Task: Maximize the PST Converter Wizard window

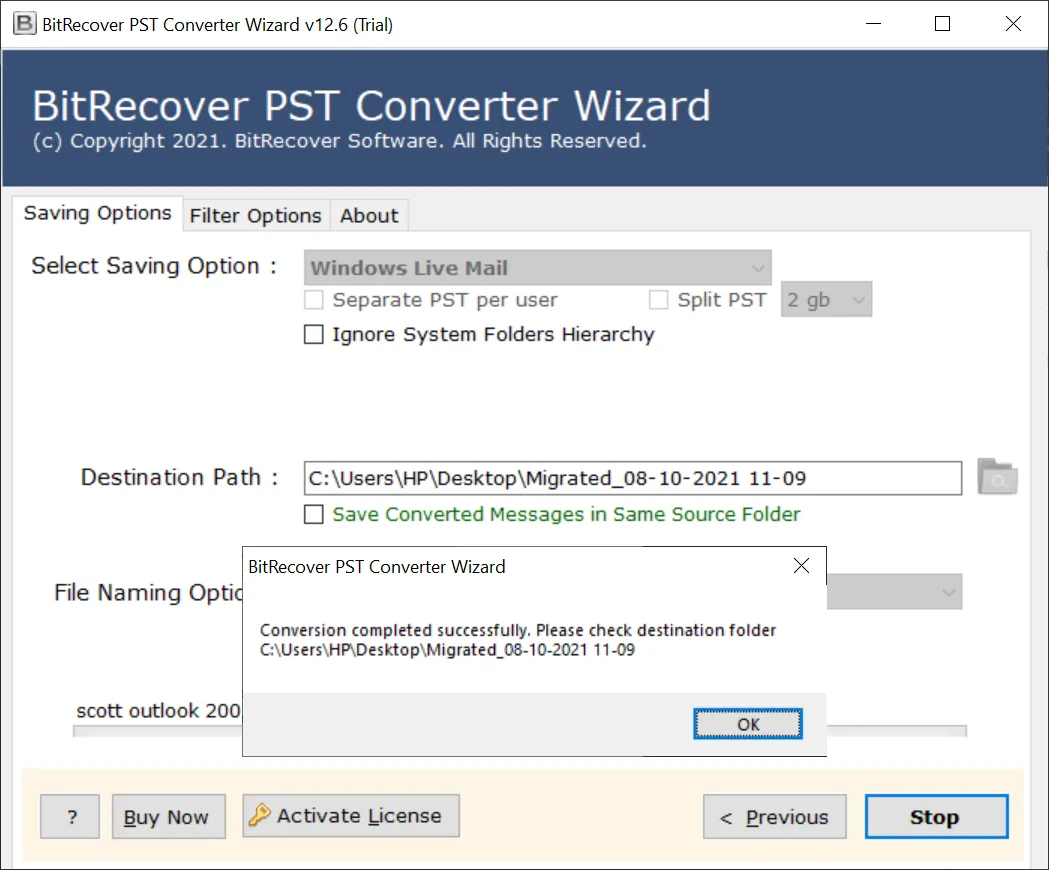Action: [942, 25]
